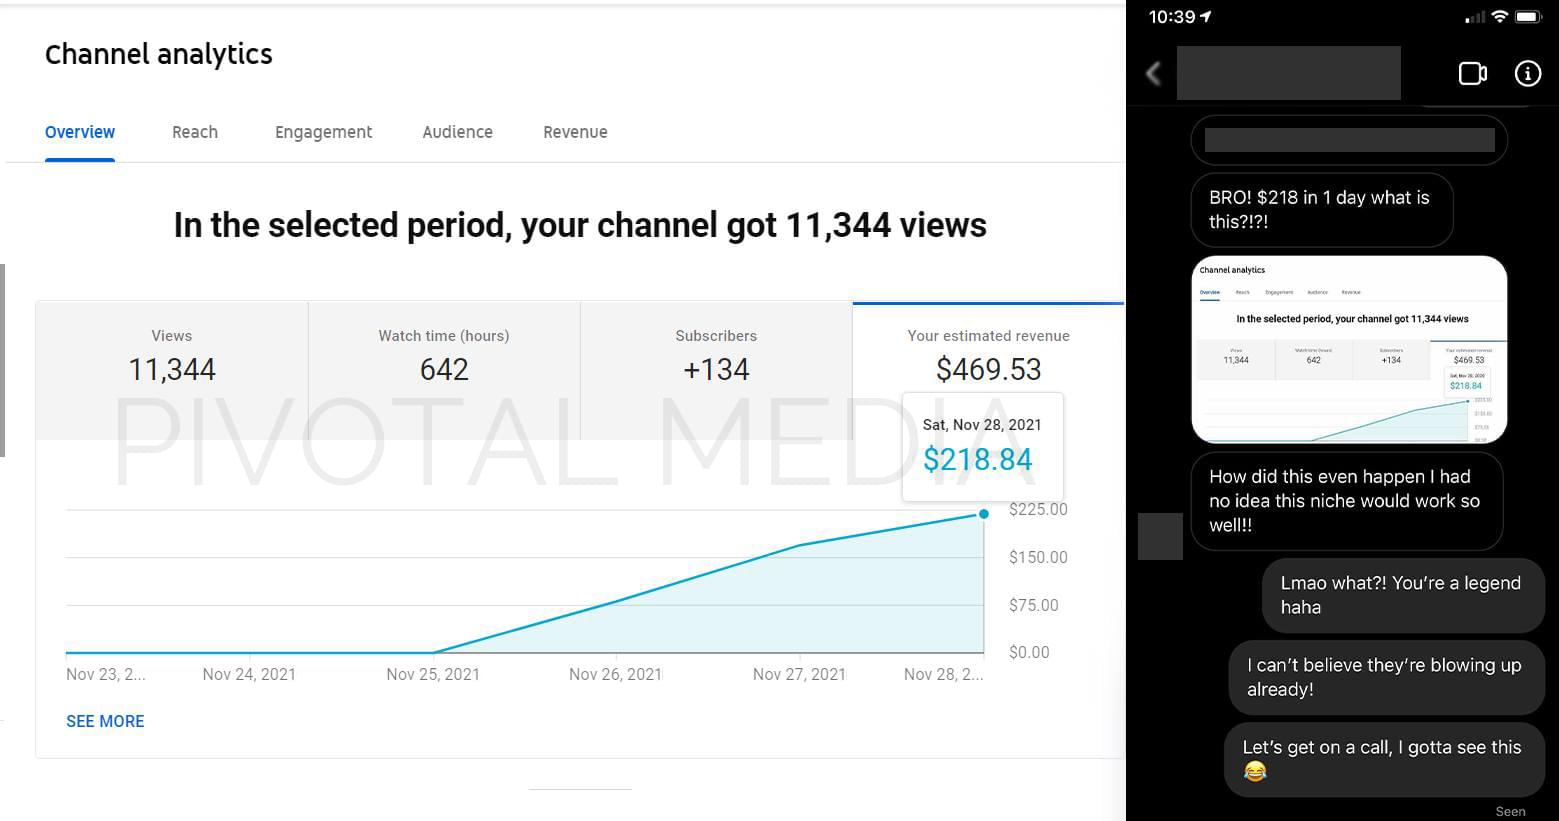
Task: Open the Engagement tab
Action: click(323, 132)
